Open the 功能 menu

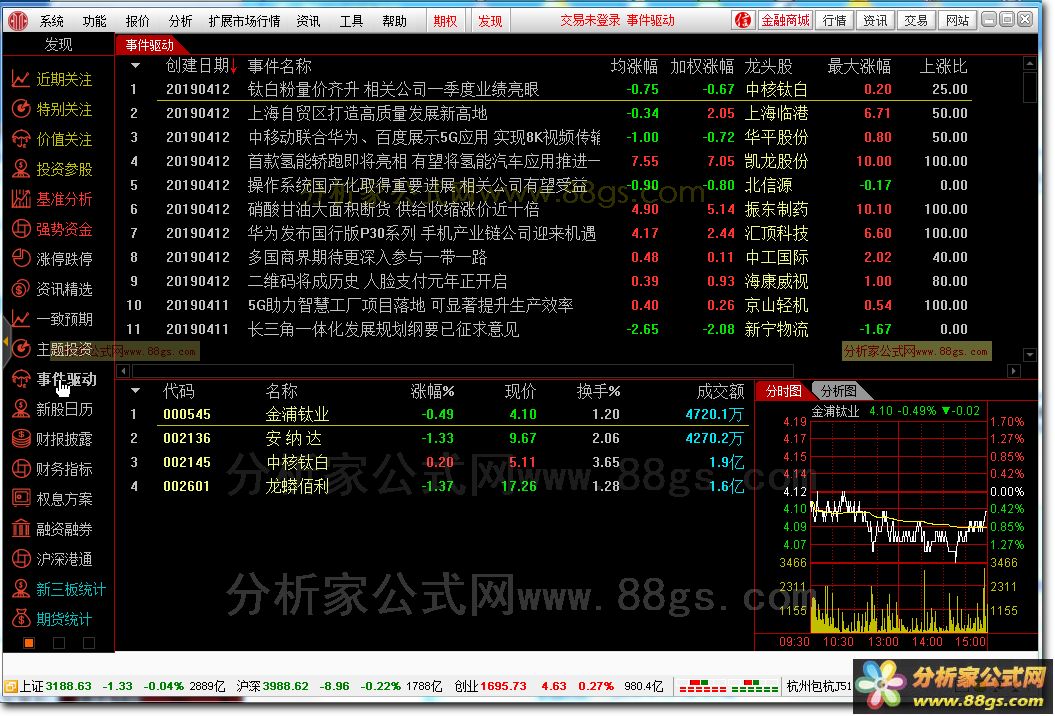94,22
